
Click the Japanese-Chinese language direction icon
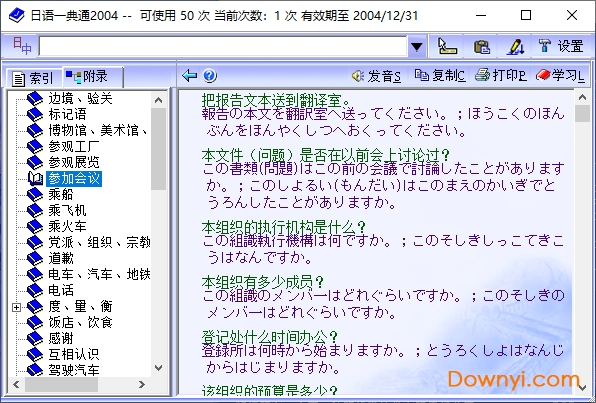tap(22, 46)
